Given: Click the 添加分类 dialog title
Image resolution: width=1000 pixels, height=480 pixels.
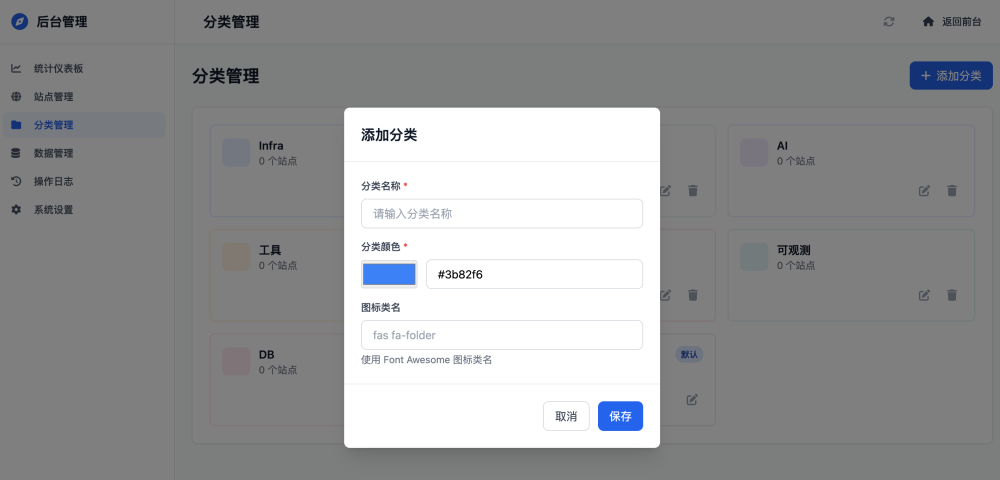Looking at the screenshot, I should (x=389, y=135).
